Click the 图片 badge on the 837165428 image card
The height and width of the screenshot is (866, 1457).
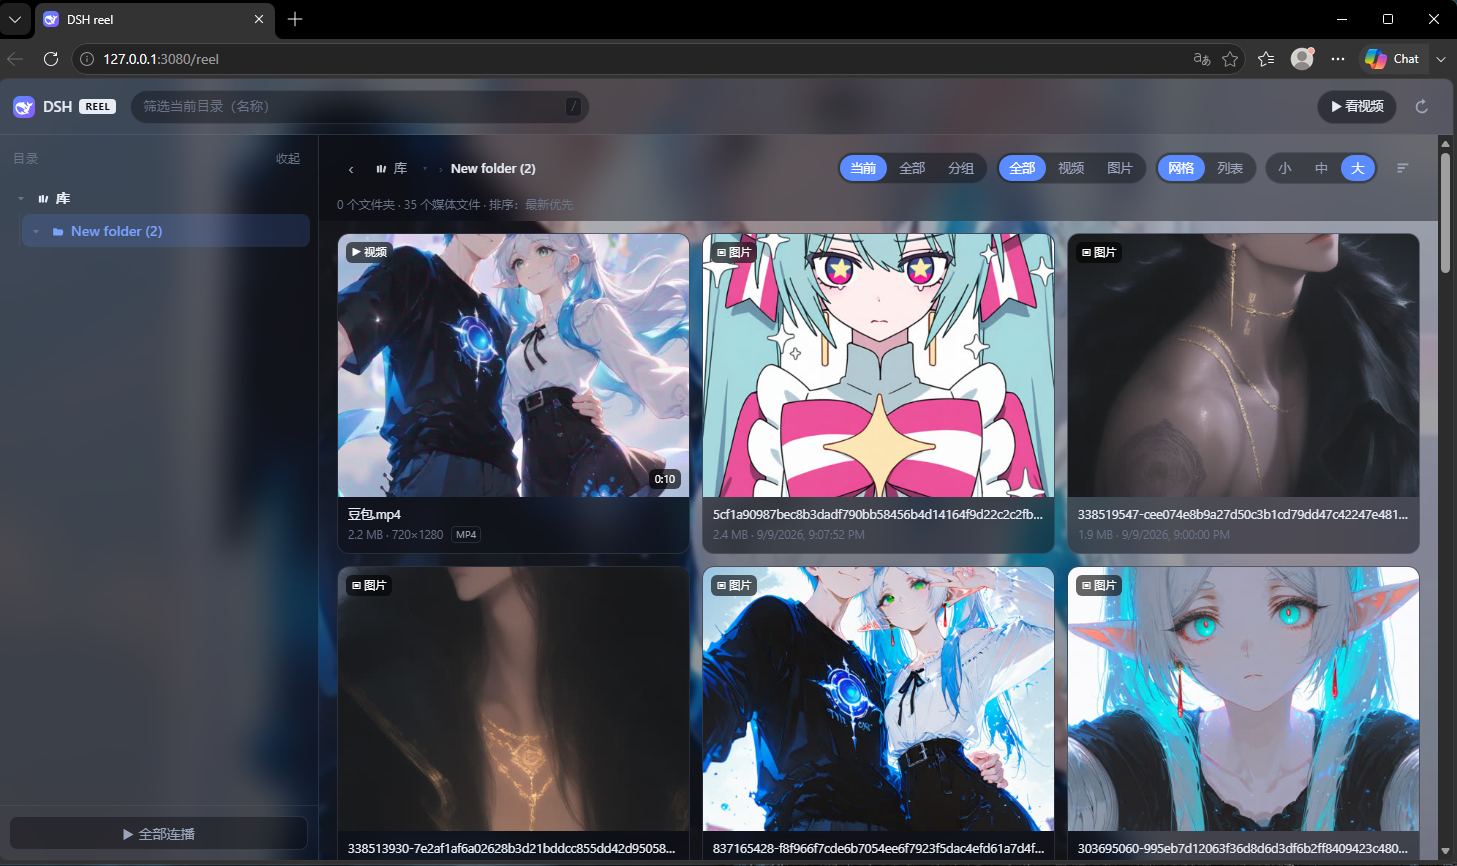(x=734, y=585)
